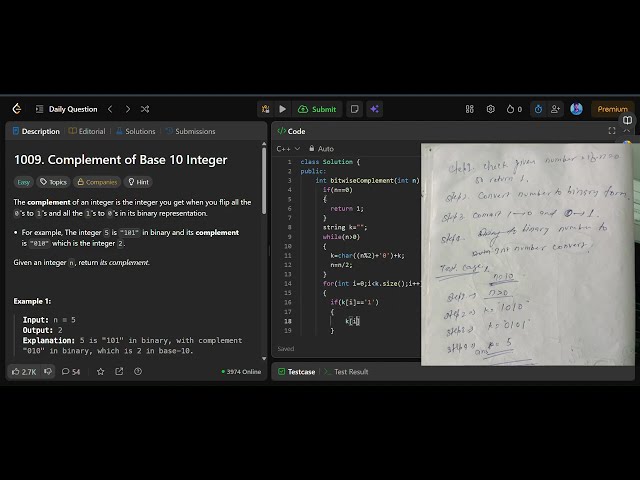640x480 pixels.
Task: Switch to the Testcase tab
Action: pyautogui.click(x=297, y=372)
